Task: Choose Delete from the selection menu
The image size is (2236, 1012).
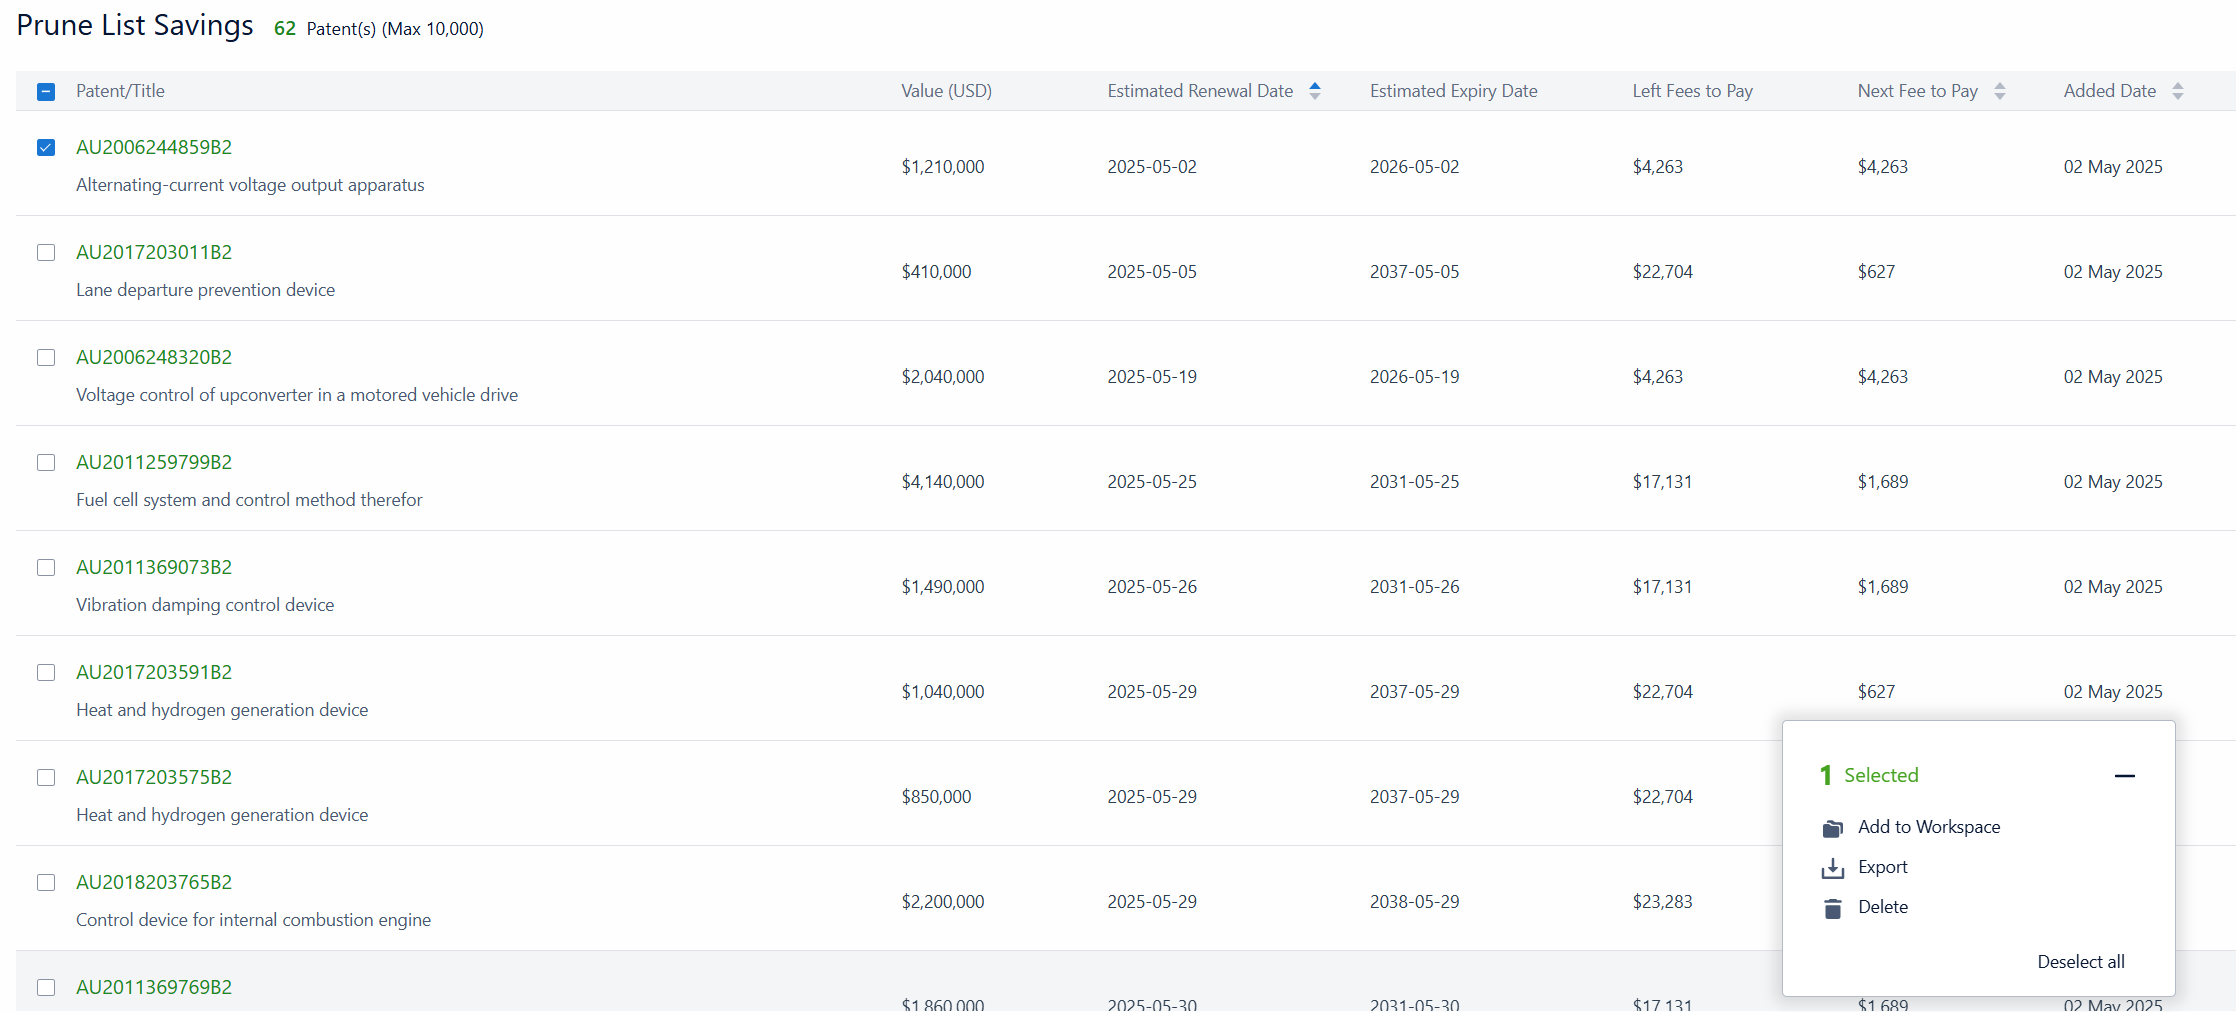Action: pos(1882,907)
